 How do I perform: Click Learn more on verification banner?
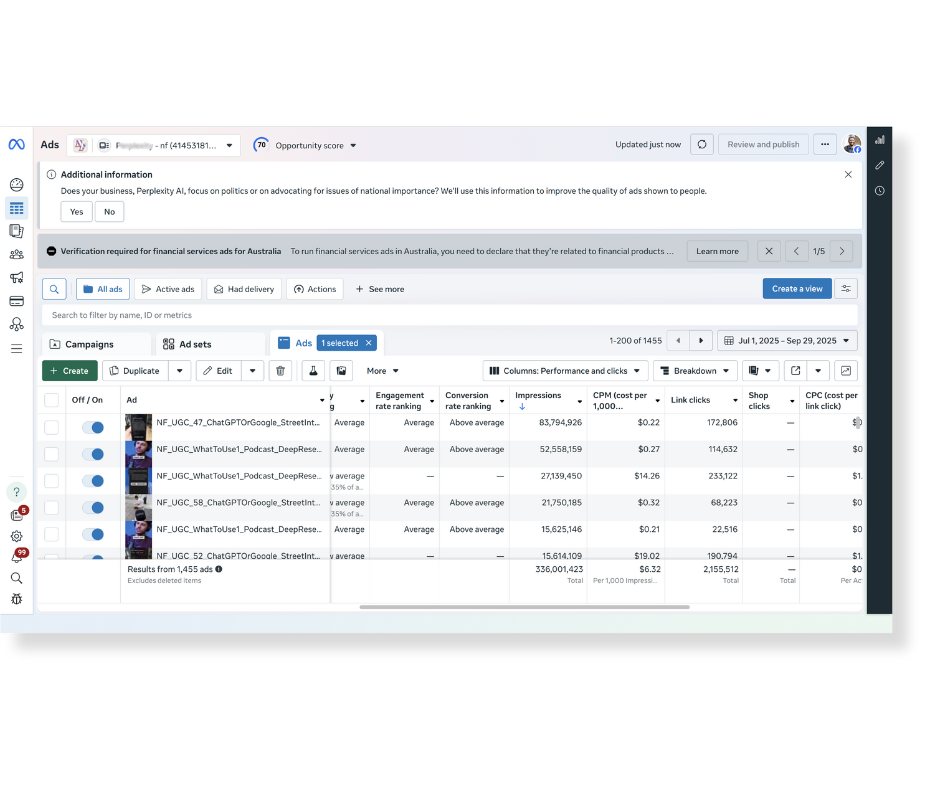tap(717, 251)
